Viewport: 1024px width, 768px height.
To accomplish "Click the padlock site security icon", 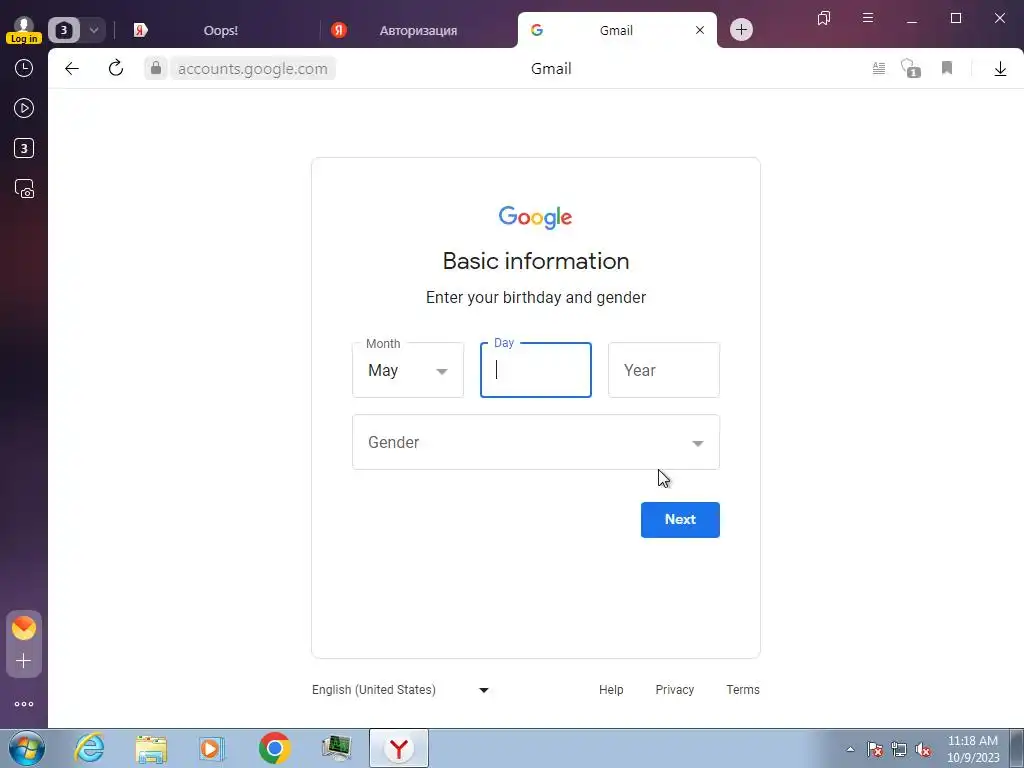I will [x=155, y=68].
